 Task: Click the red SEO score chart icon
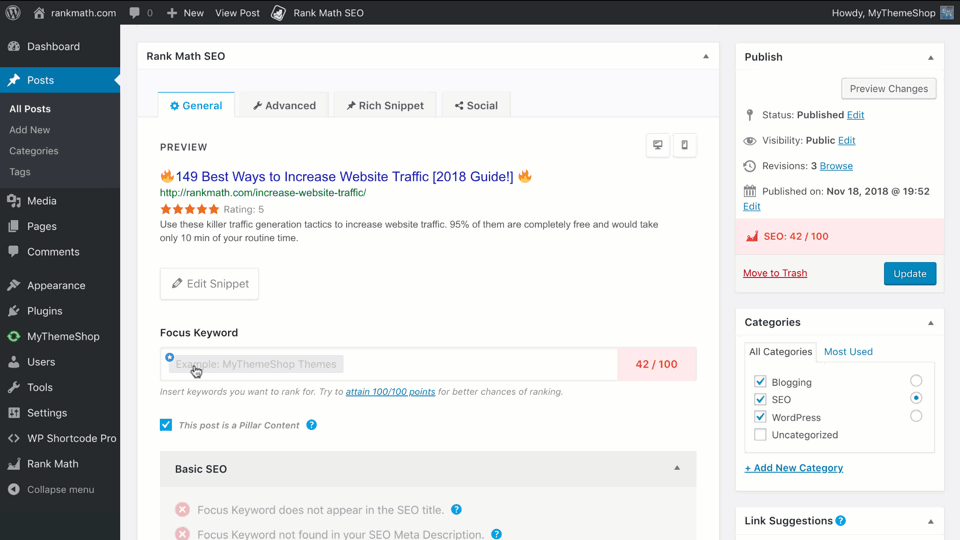click(x=752, y=236)
